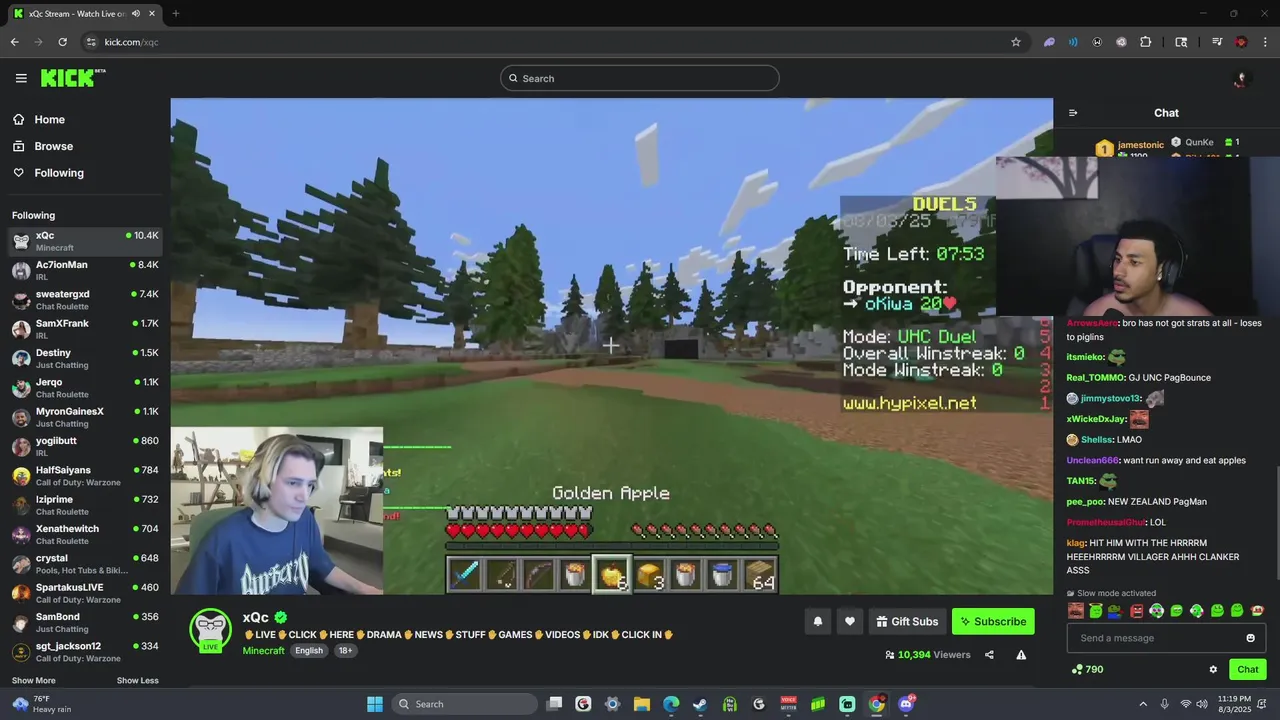The image size is (1280, 720).
Task: Open Xenathewitch's channel from sidebar
Action: [85, 534]
